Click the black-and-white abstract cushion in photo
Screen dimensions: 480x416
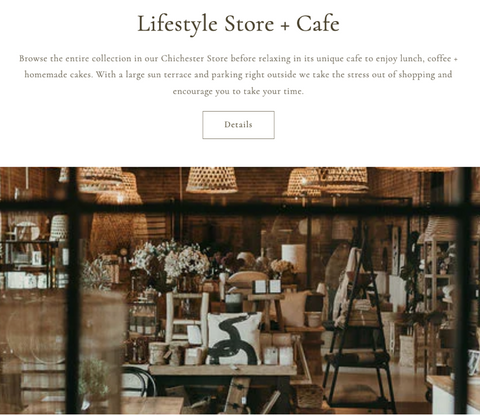point(234,339)
